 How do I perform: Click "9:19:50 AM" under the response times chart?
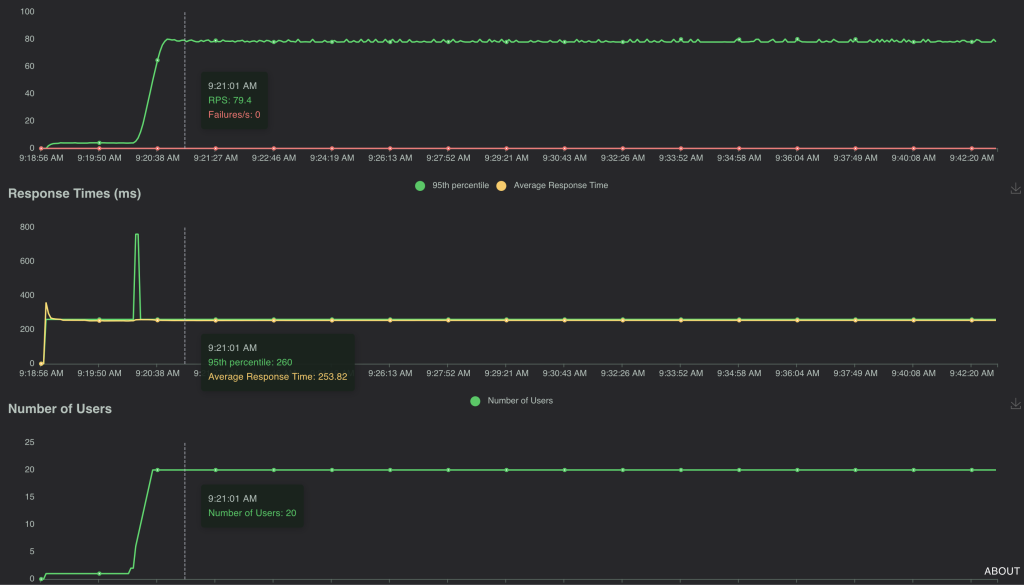tap(99, 373)
